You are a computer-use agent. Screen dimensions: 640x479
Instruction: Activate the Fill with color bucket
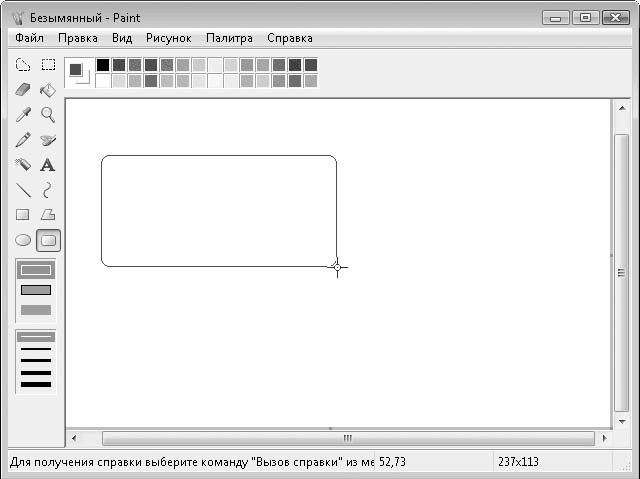click(48, 90)
